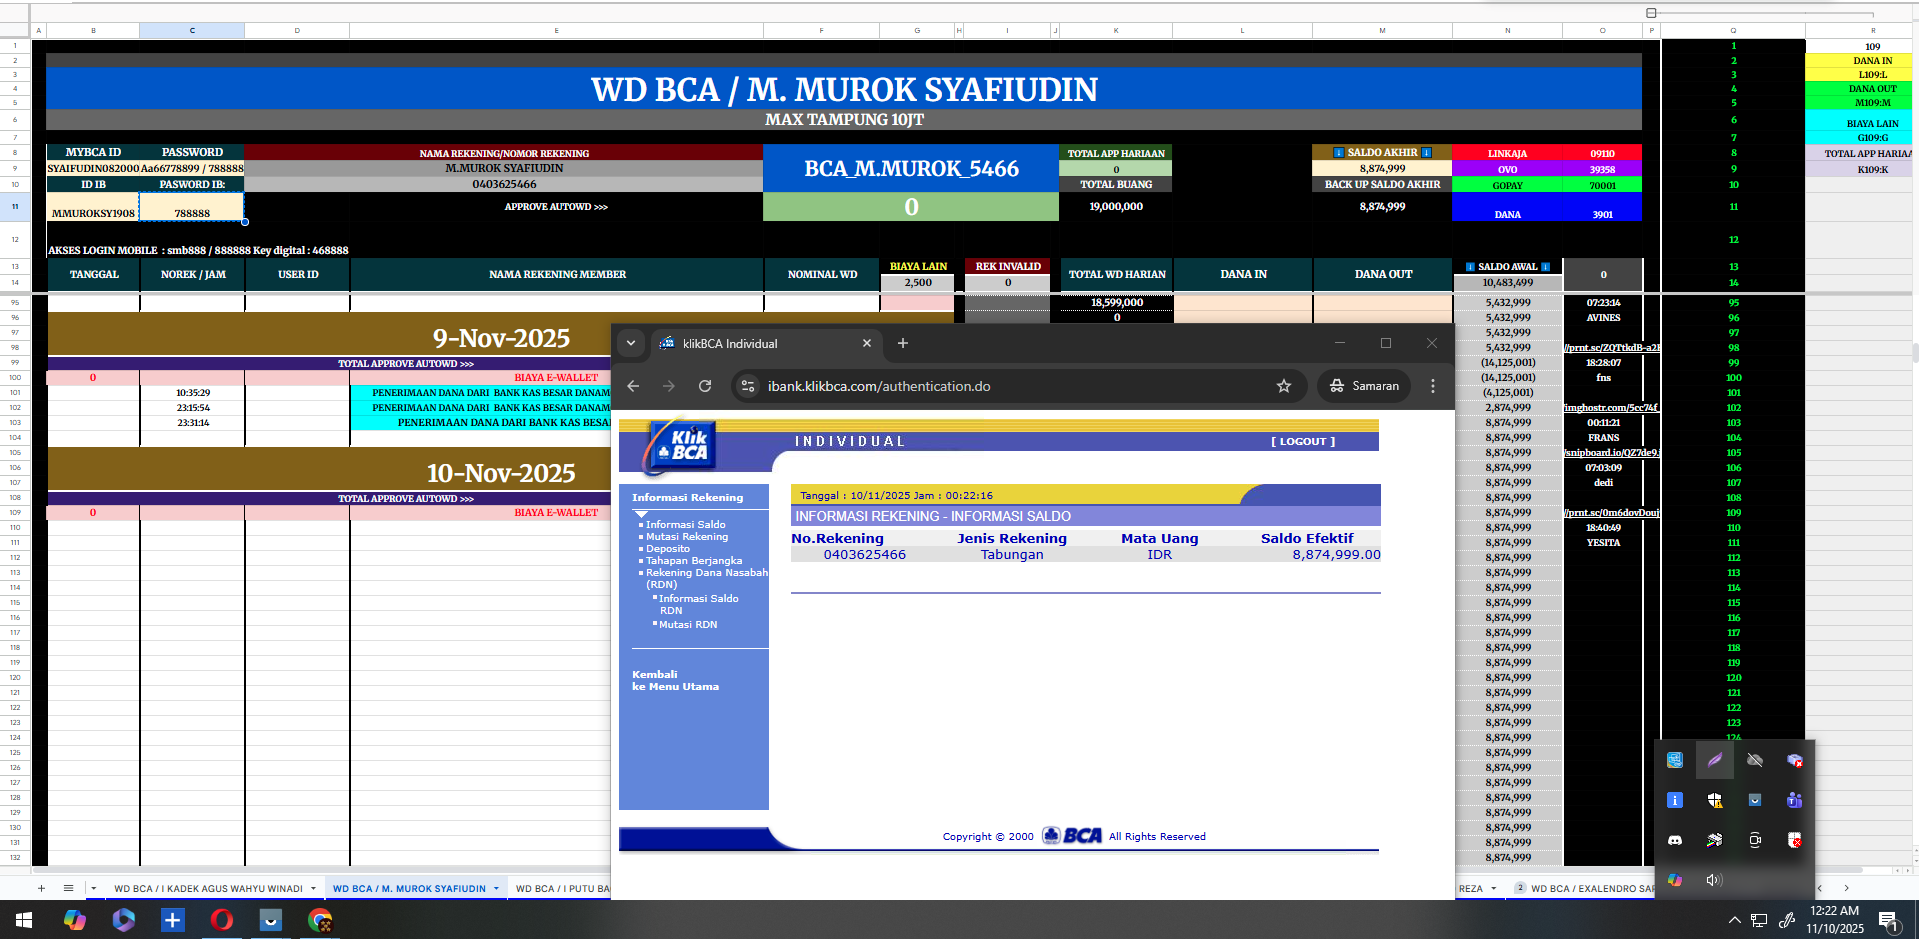Click the Klik BCA logo
This screenshot has width=1919, height=939.
[x=680, y=446]
